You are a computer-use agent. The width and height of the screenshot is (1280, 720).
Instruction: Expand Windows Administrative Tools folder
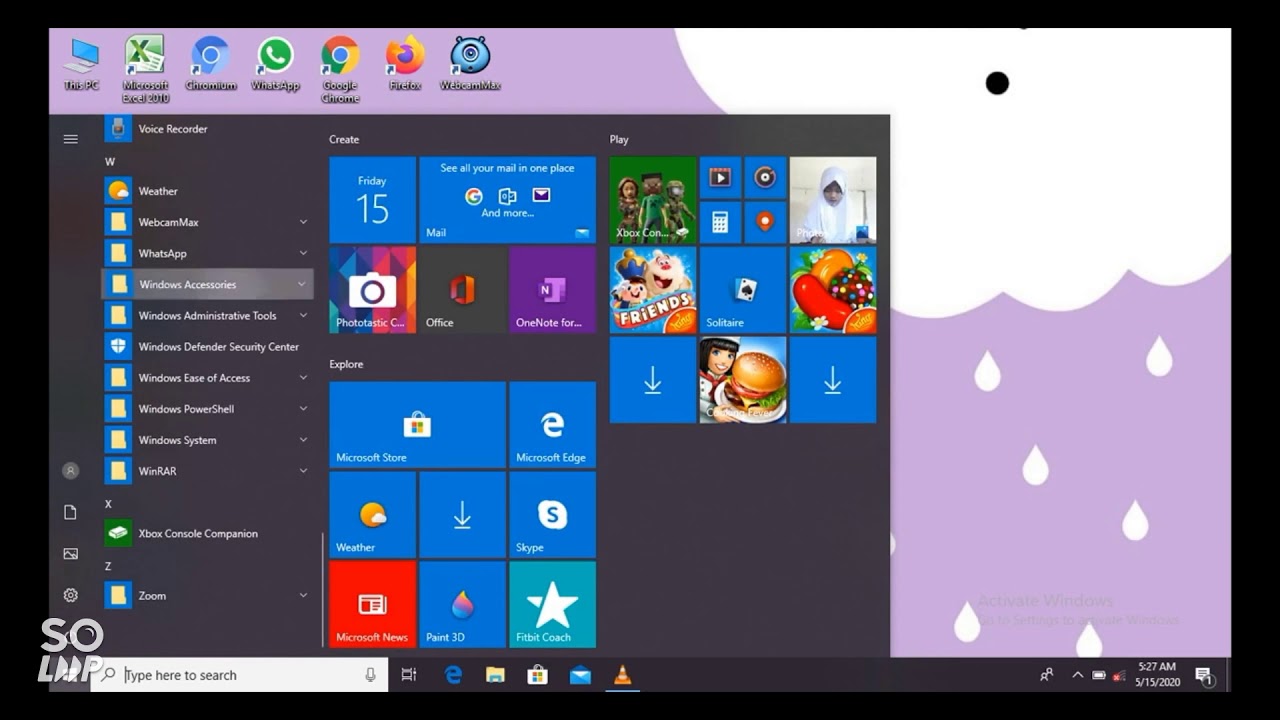click(x=208, y=315)
